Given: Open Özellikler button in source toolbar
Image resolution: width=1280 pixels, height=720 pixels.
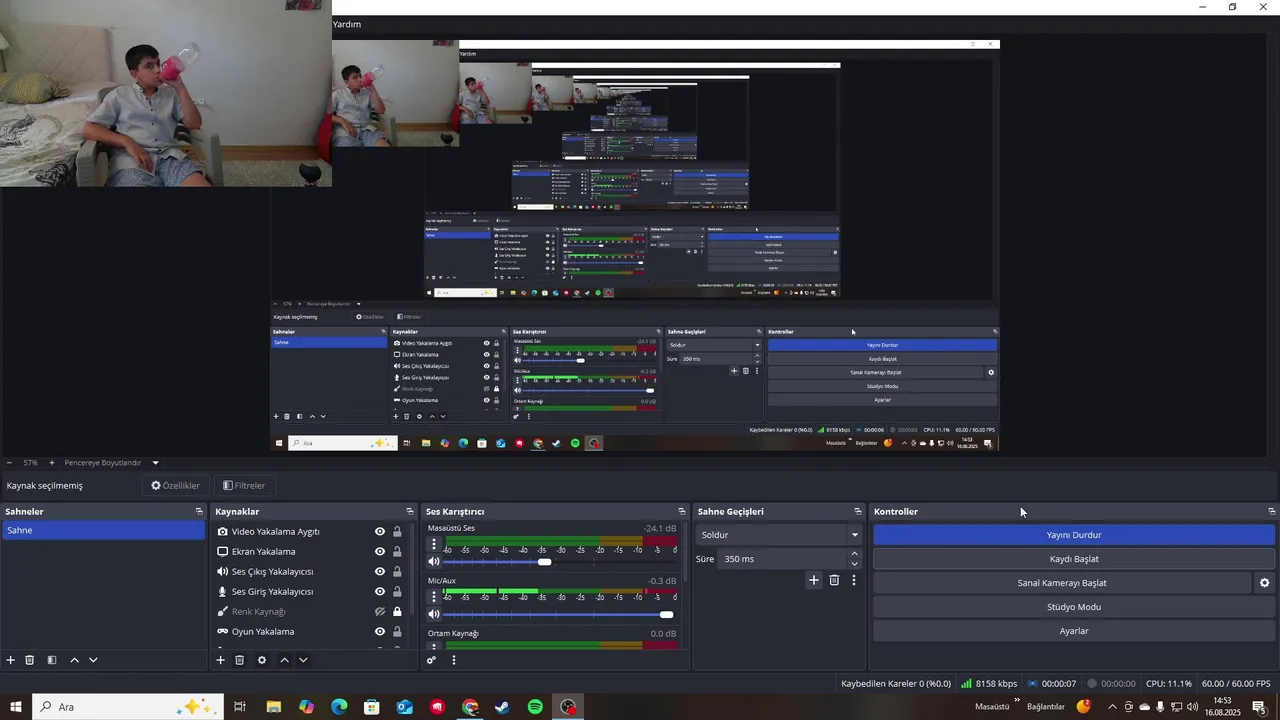Looking at the screenshot, I should click(176, 486).
